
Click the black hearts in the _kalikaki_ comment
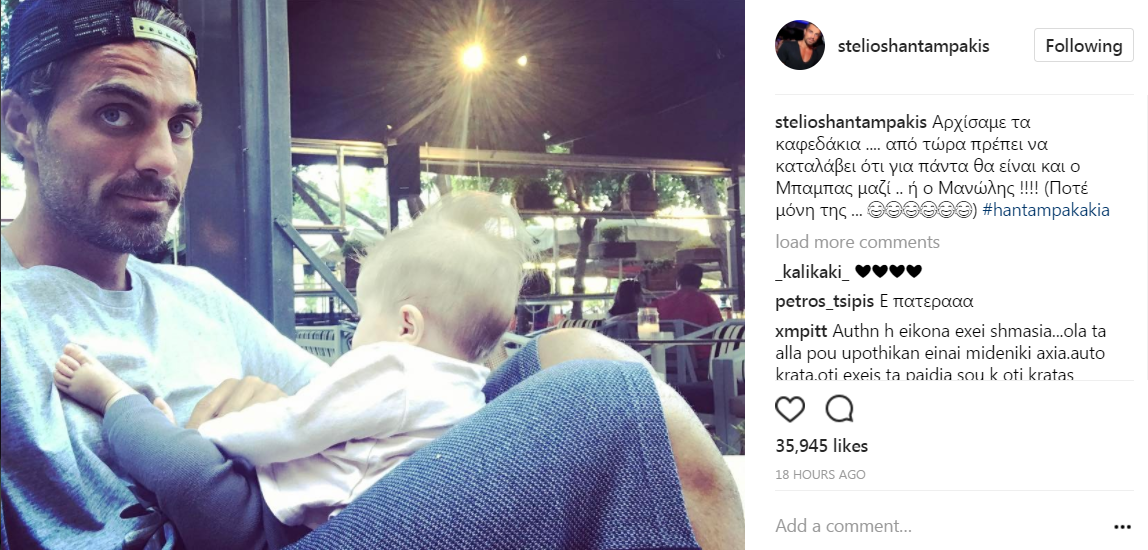pos(888,272)
